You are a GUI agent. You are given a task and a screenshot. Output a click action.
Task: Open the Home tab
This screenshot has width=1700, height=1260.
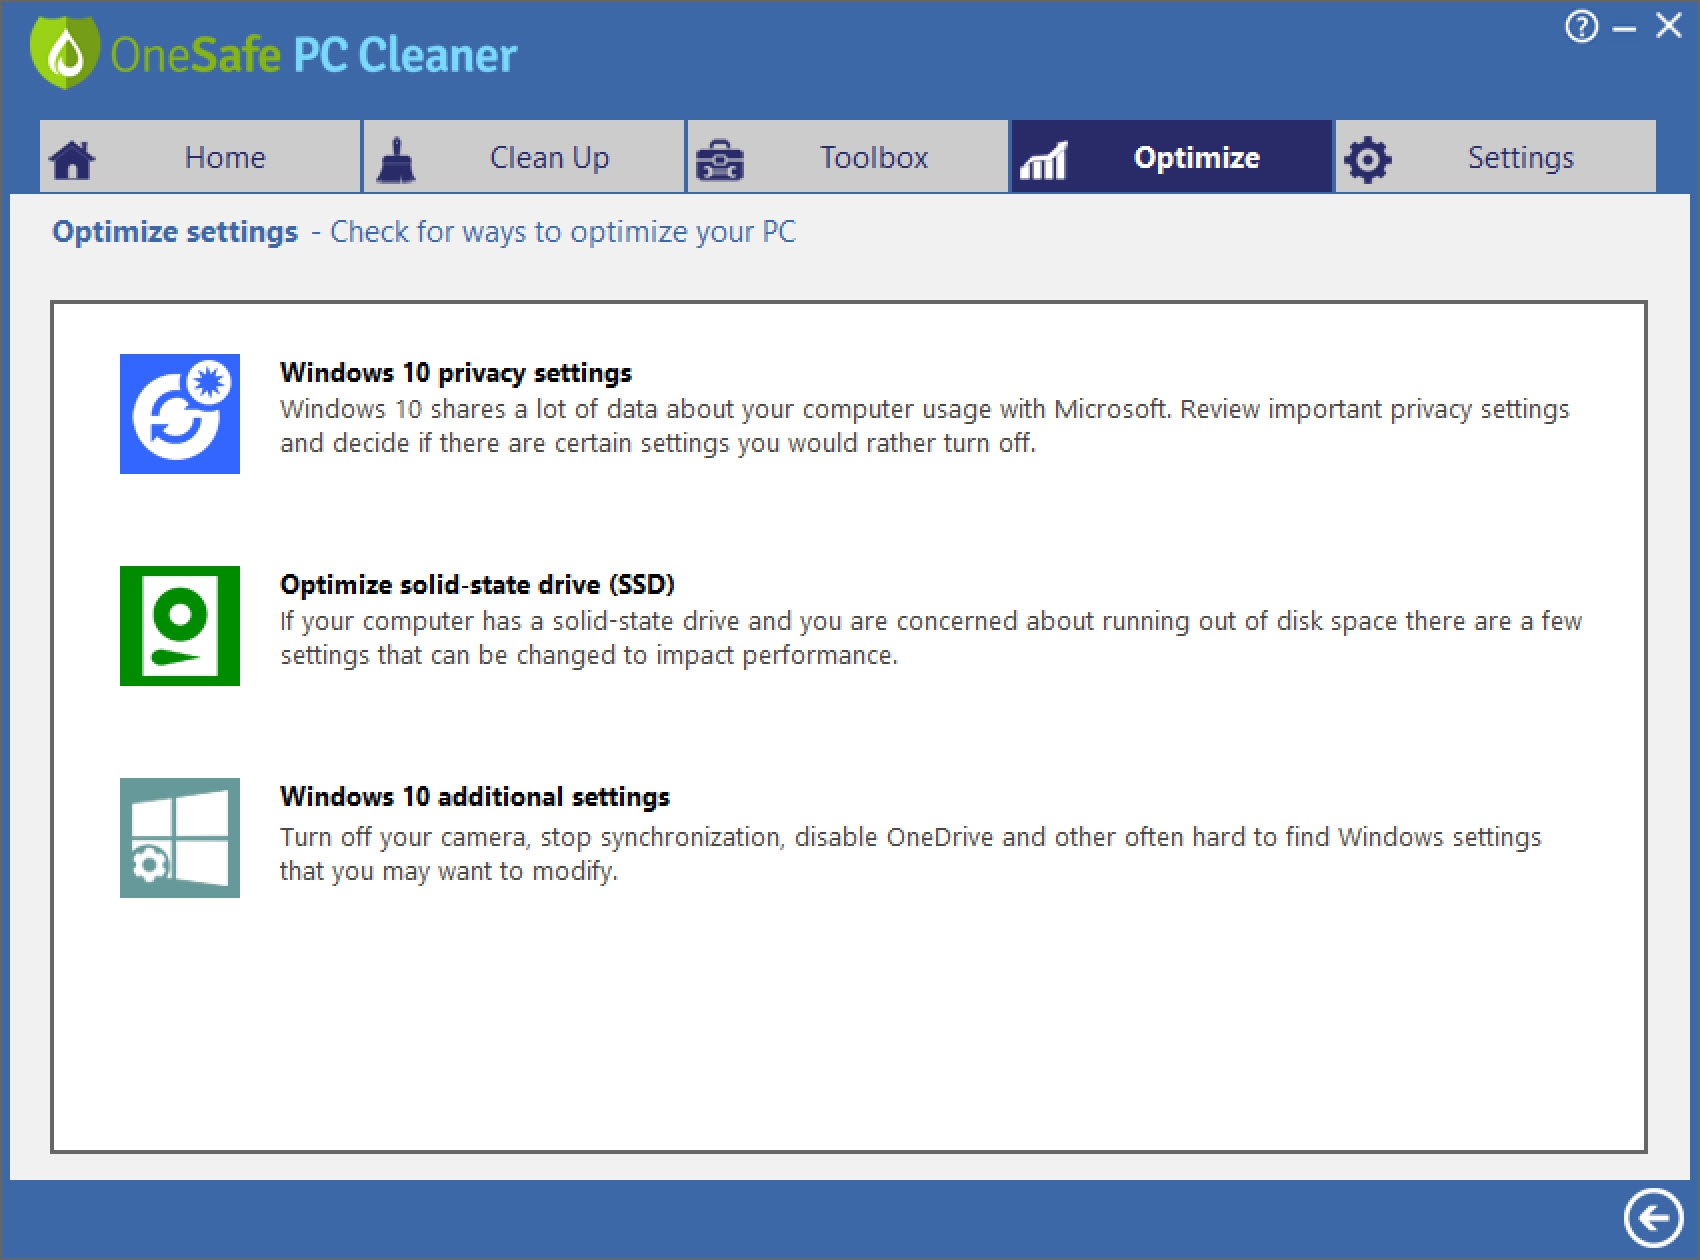[x=200, y=156]
